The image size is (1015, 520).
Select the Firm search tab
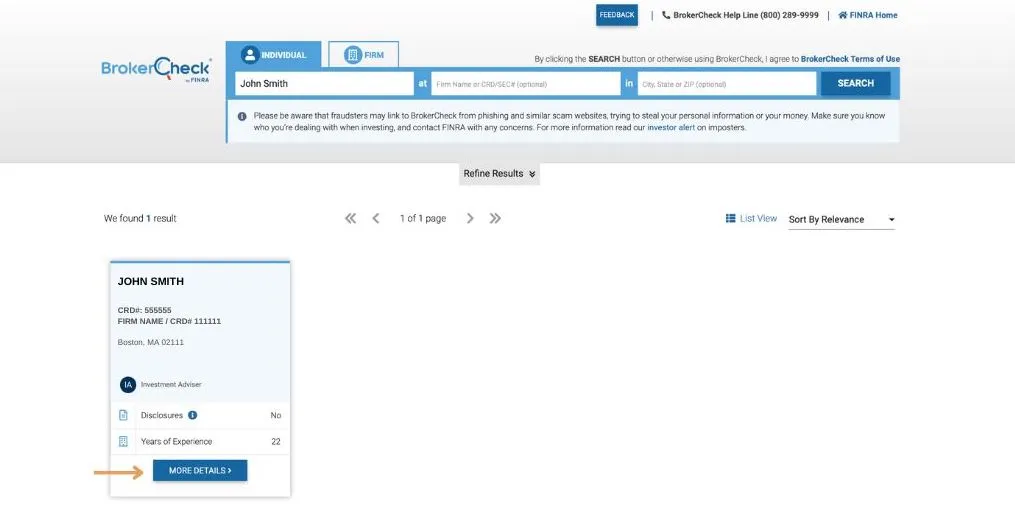point(363,55)
